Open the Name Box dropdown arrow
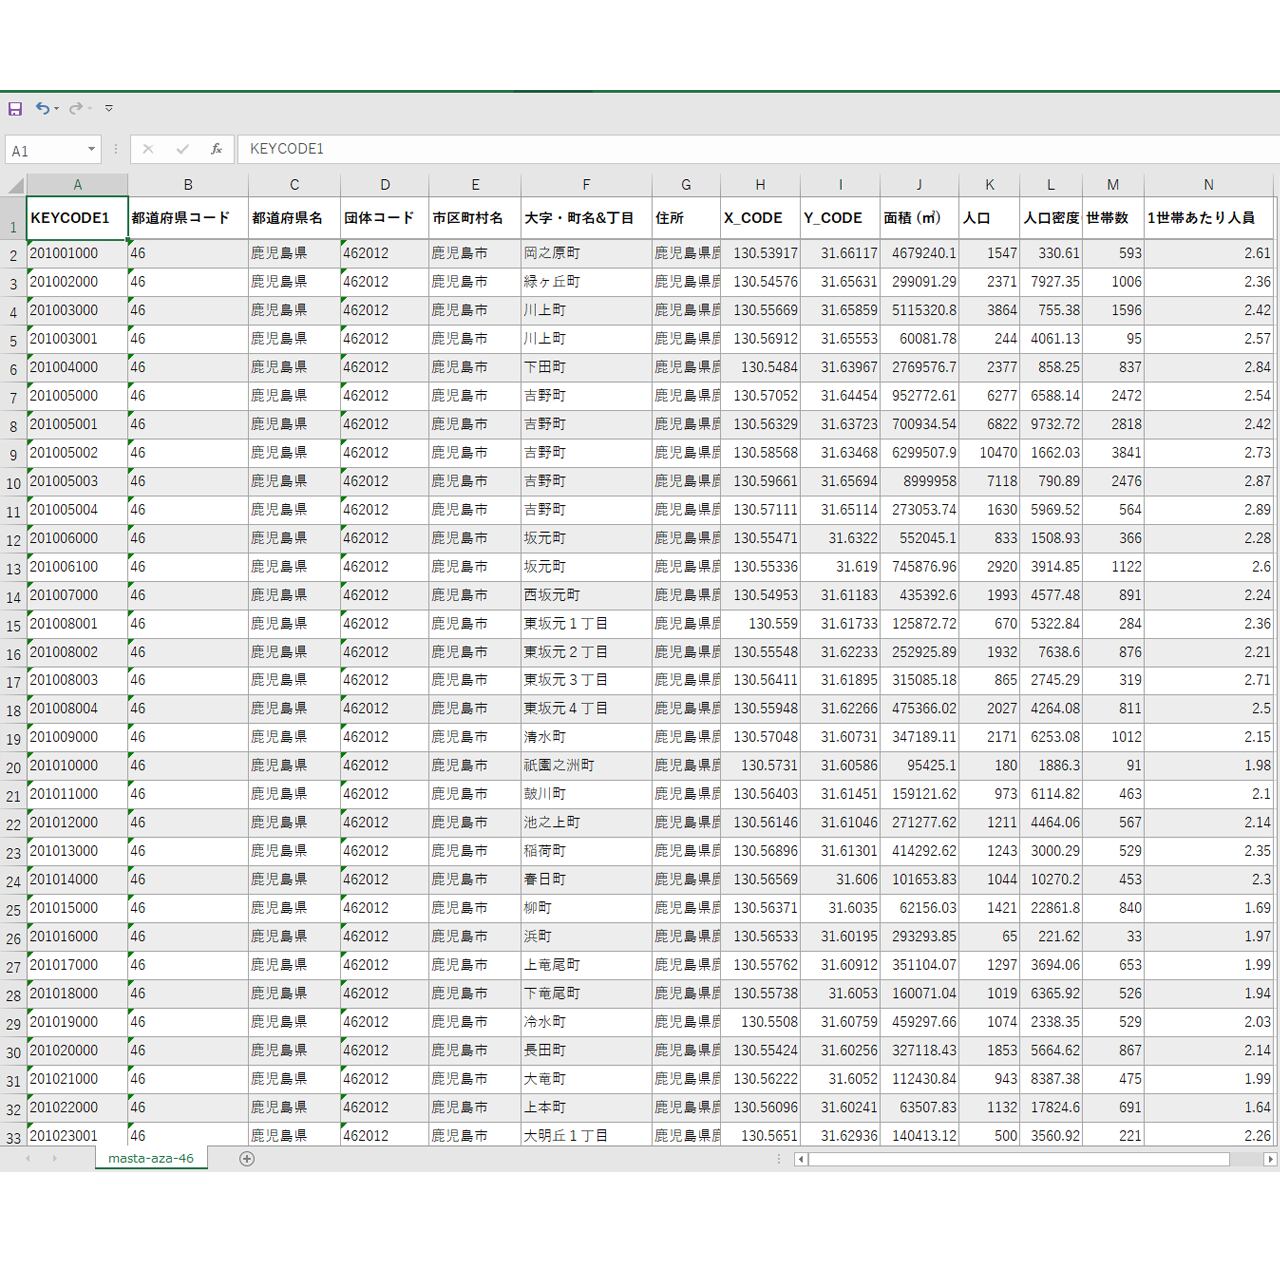The height and width of the screenshot is (1280, 1280). [x=91, y=149]
